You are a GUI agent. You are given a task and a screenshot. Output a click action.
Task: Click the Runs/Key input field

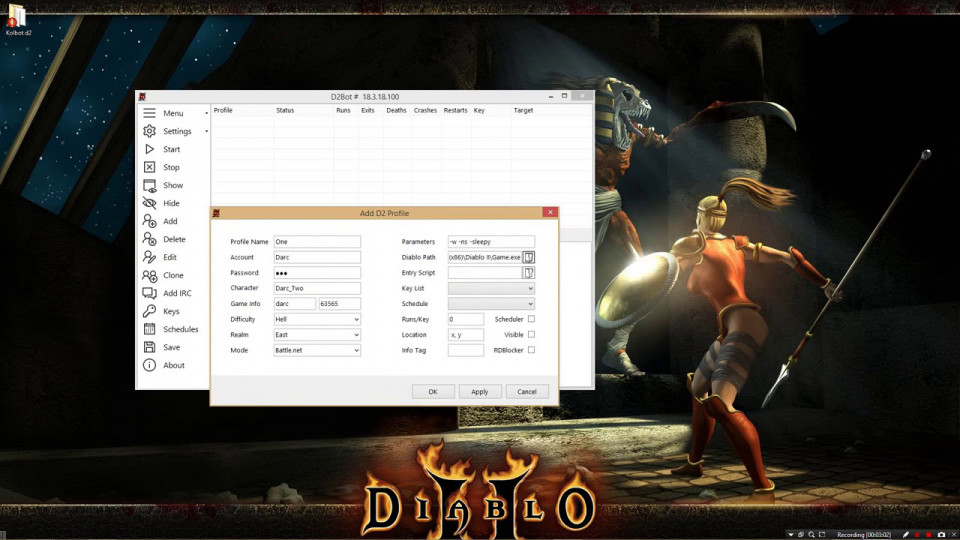pyautogui.click(x=465, y=319)
